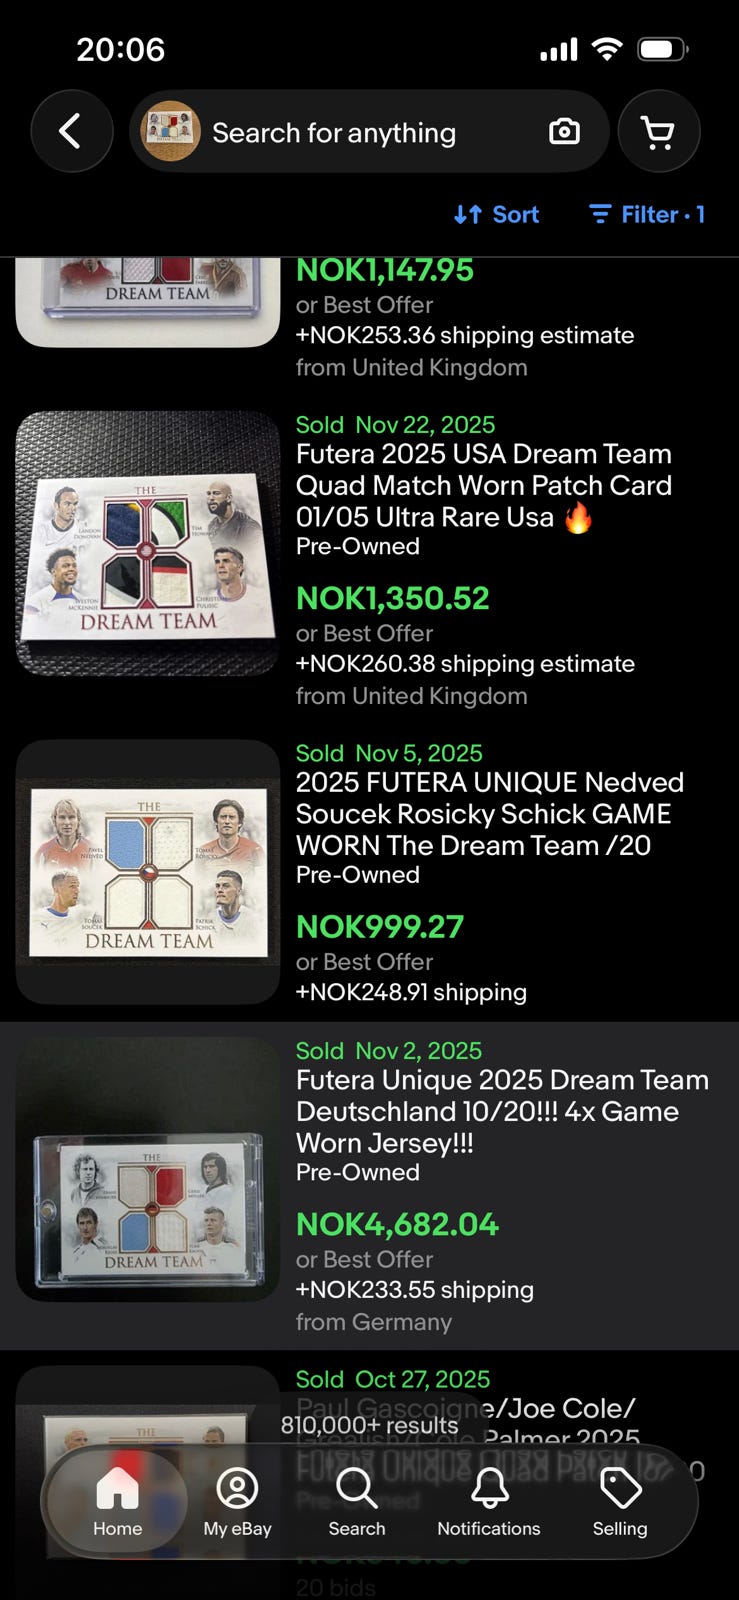
Task: Open Notifications bell
Action: [x=489, y=1502]
